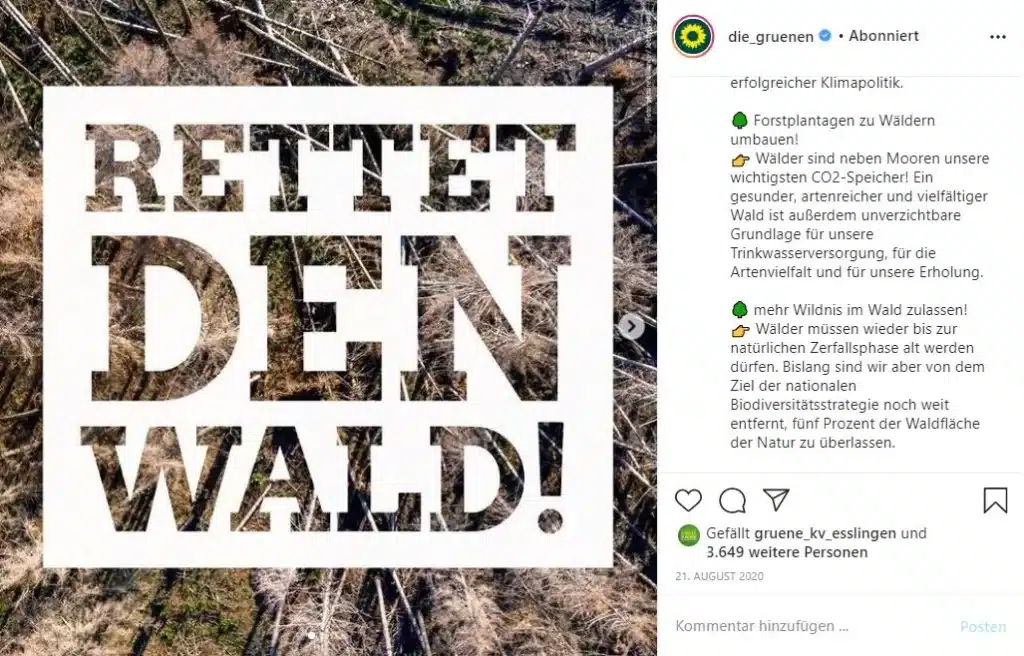The height and width of the screenshot is (656, 1024).
Task: Open the 21. August 2020 timestamp
Action: pyautogui.click(x=719, y=576)
